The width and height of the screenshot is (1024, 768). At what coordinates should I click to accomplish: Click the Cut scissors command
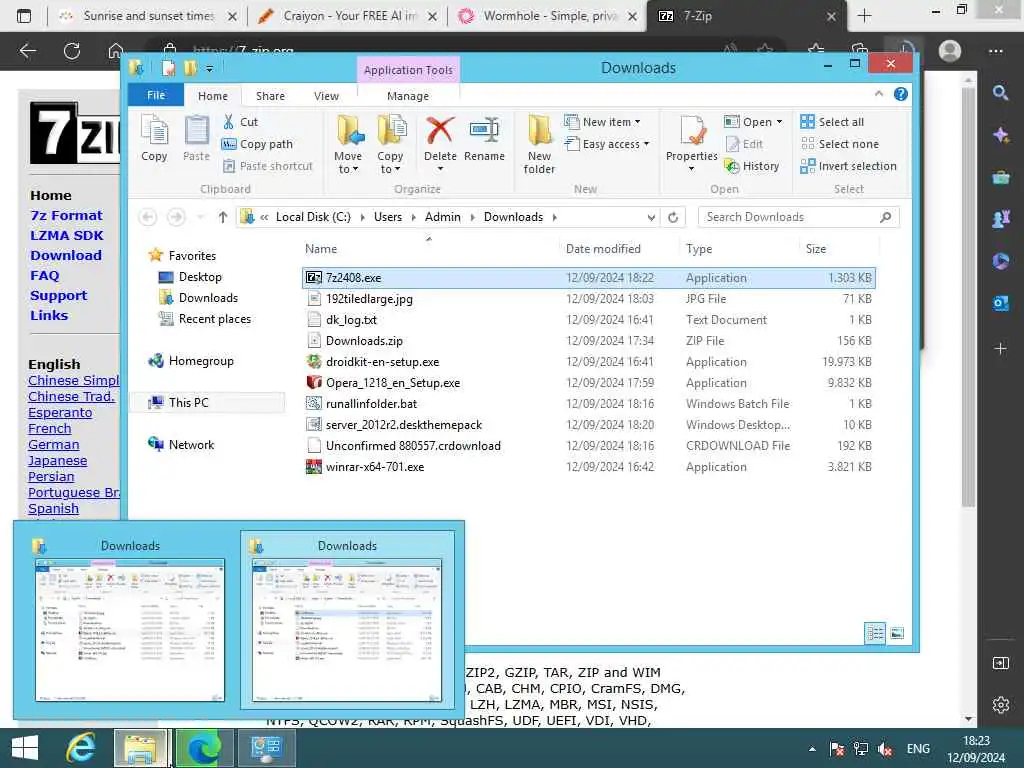(240, 121)
